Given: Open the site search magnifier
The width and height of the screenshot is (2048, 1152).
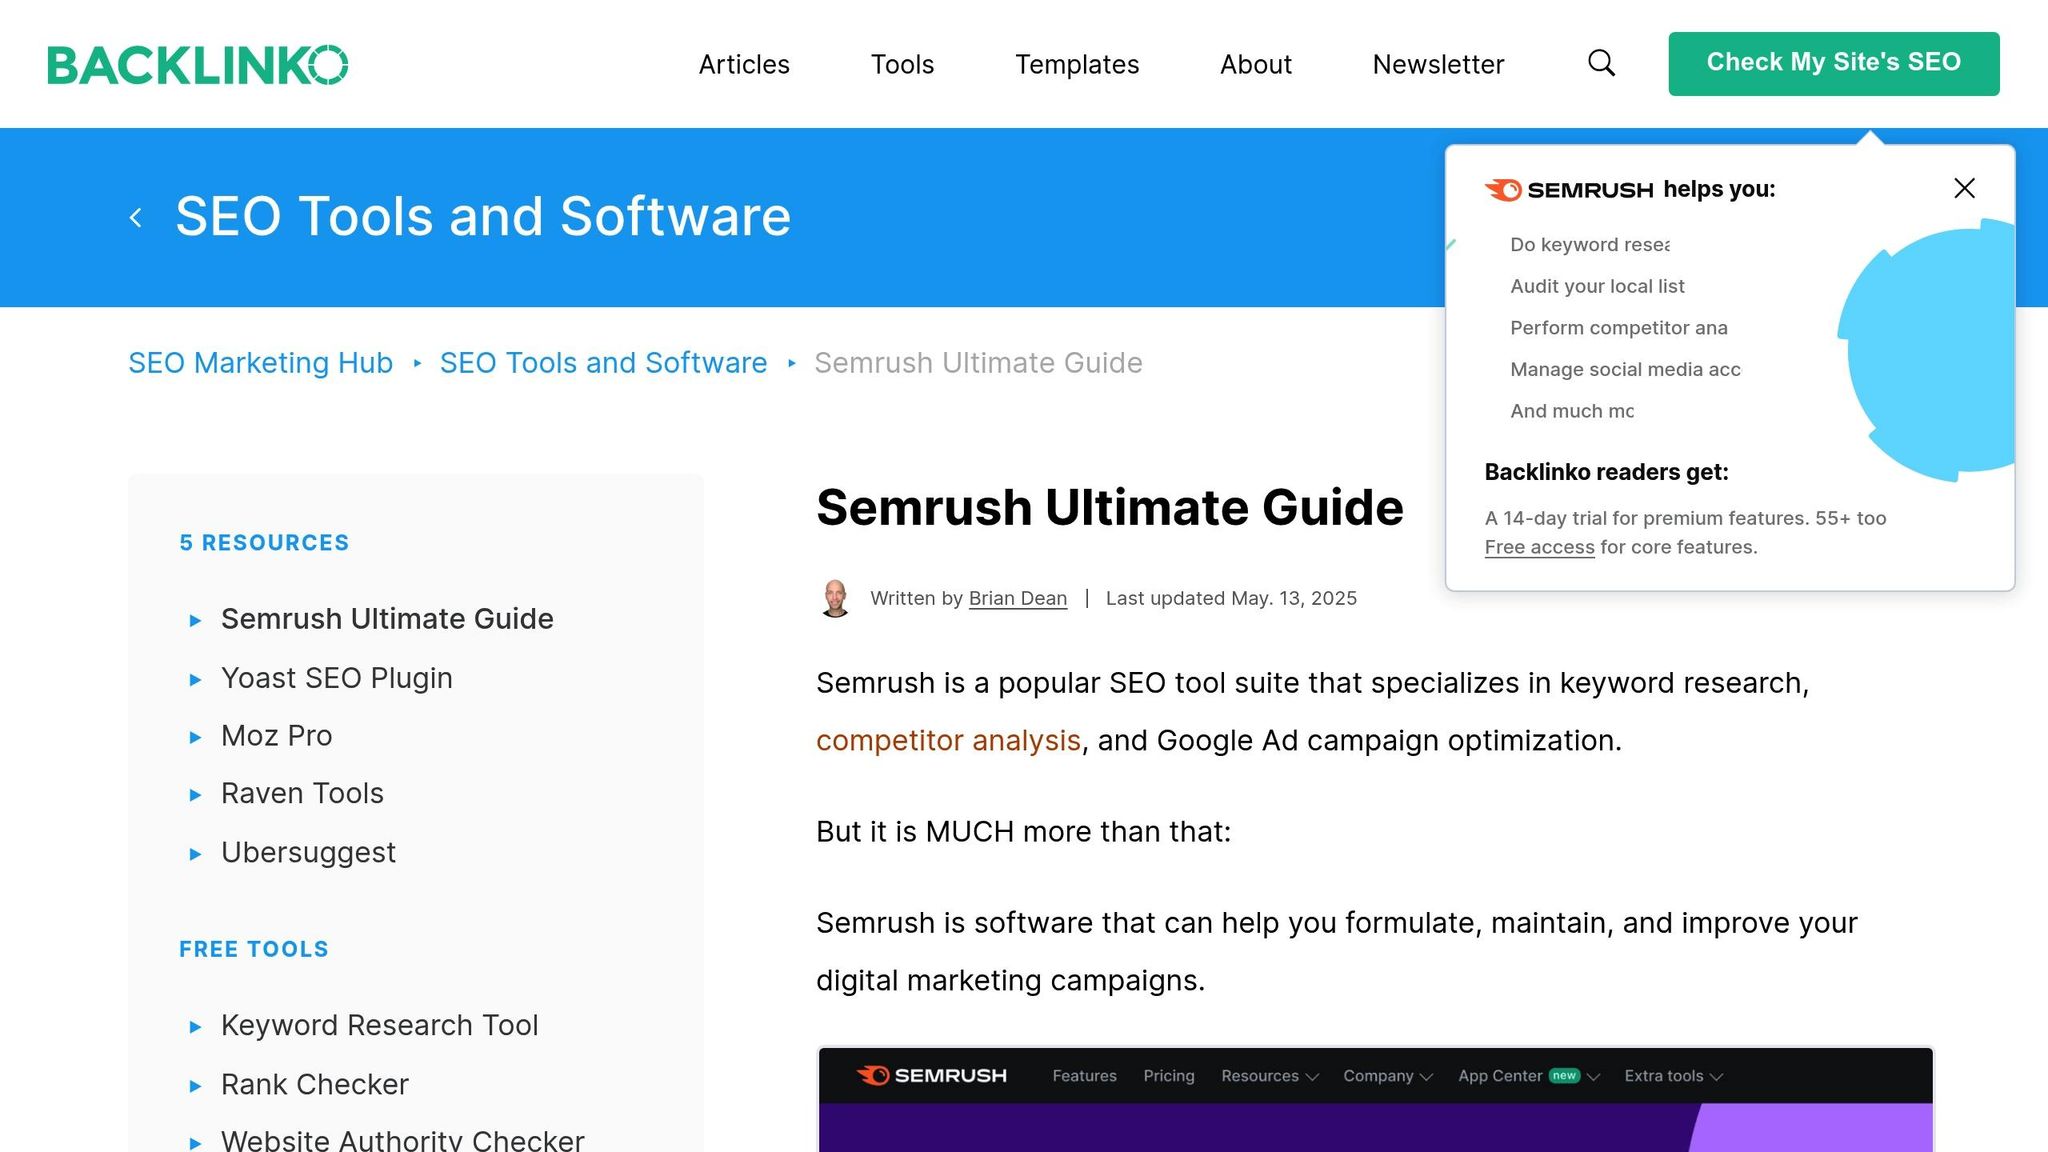Looking at the screenshot, I should pos(1601,63).
